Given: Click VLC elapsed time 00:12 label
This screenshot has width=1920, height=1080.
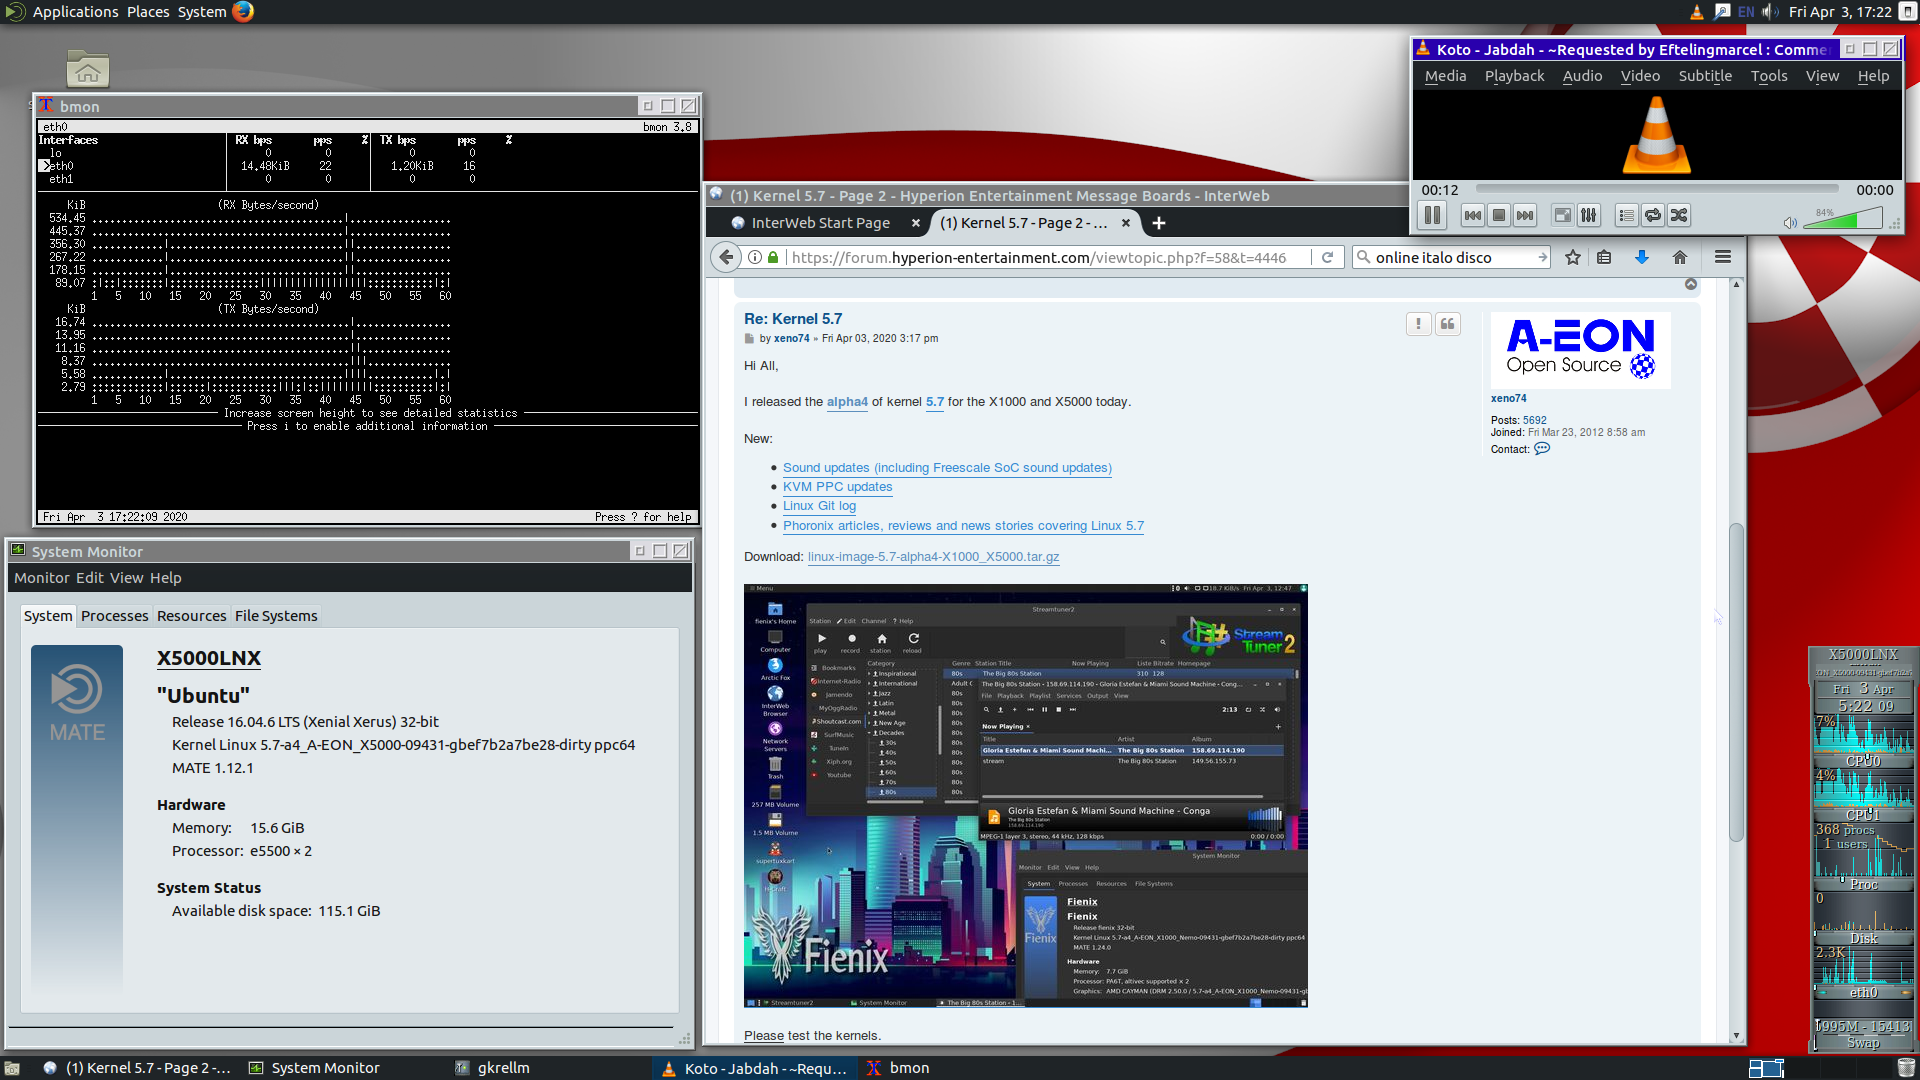Looking at the screenshot, I should tap(1440, 190).
